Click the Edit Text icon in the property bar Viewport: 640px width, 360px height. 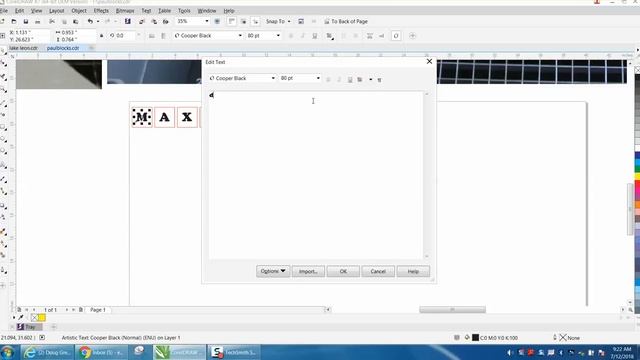[x=382, y=36]
